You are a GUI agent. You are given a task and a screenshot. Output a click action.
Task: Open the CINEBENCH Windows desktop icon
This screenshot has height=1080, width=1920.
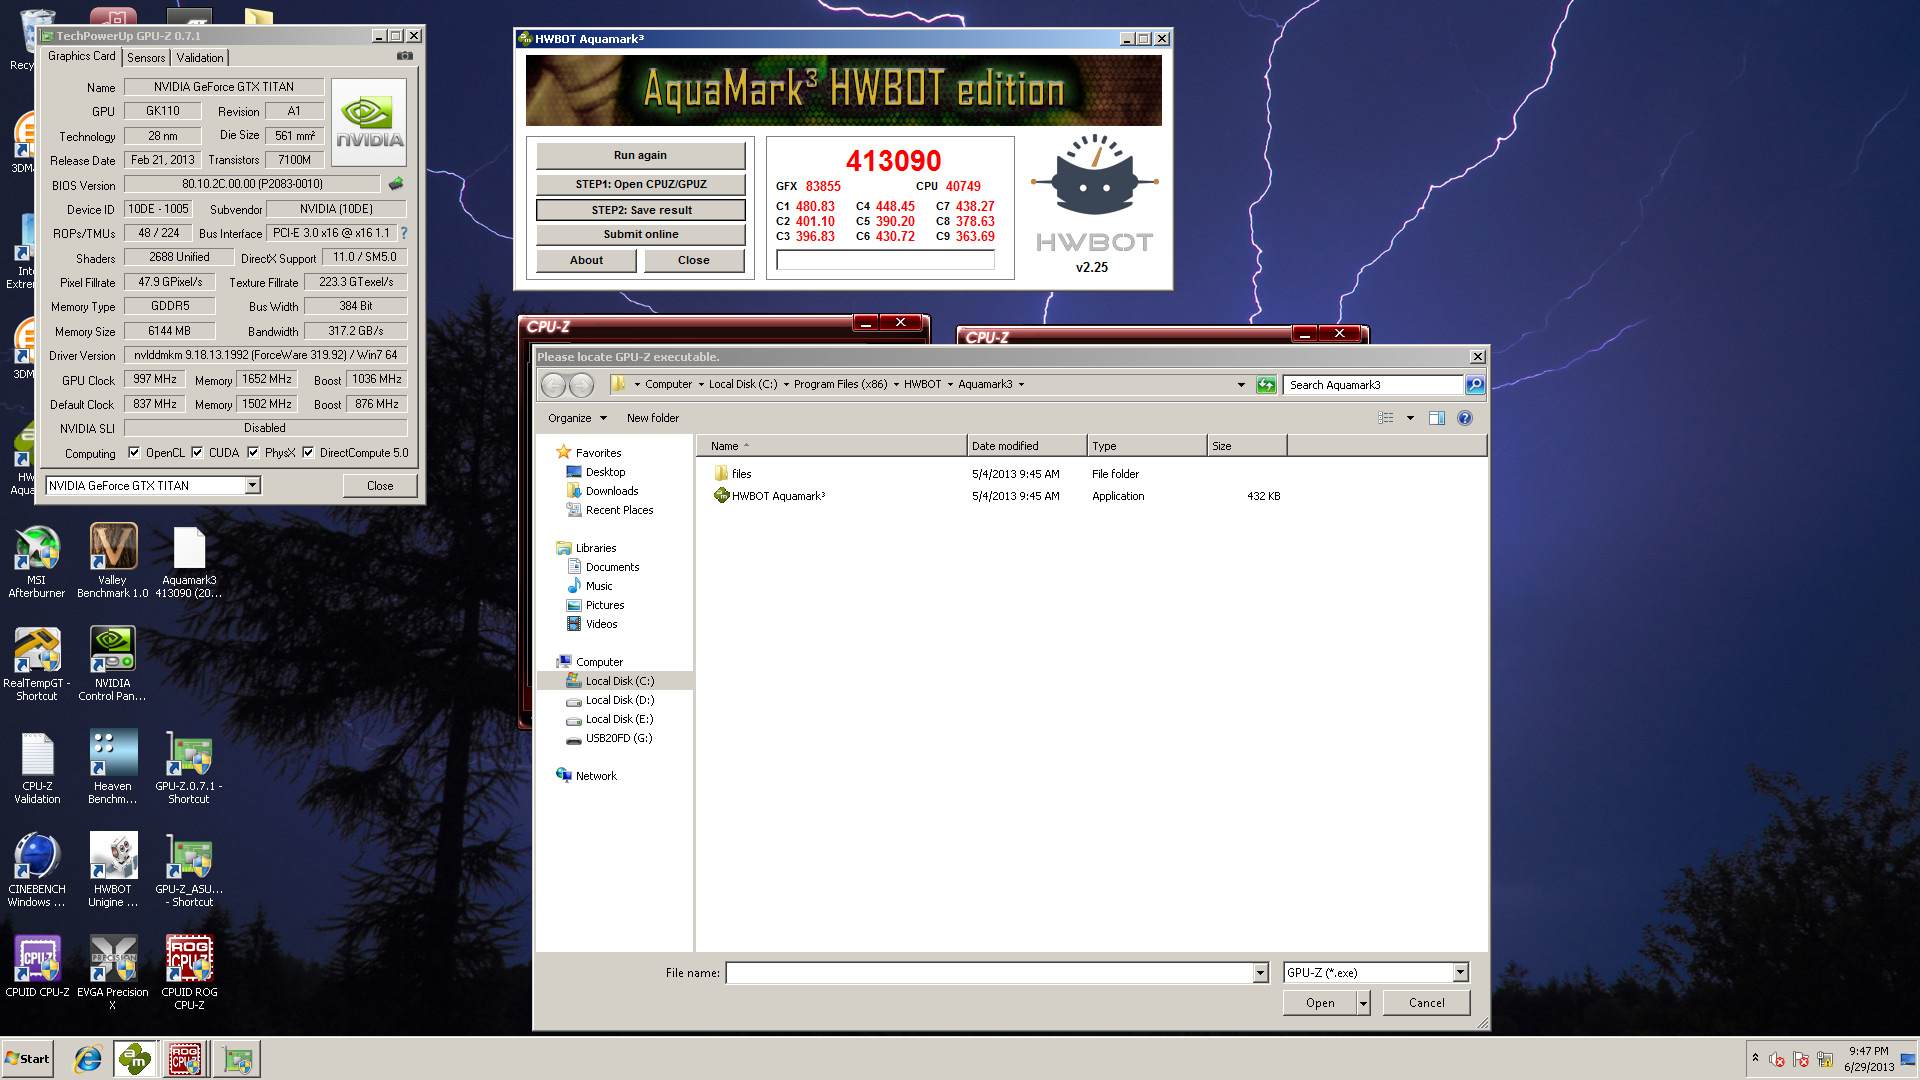pos(37,871)
